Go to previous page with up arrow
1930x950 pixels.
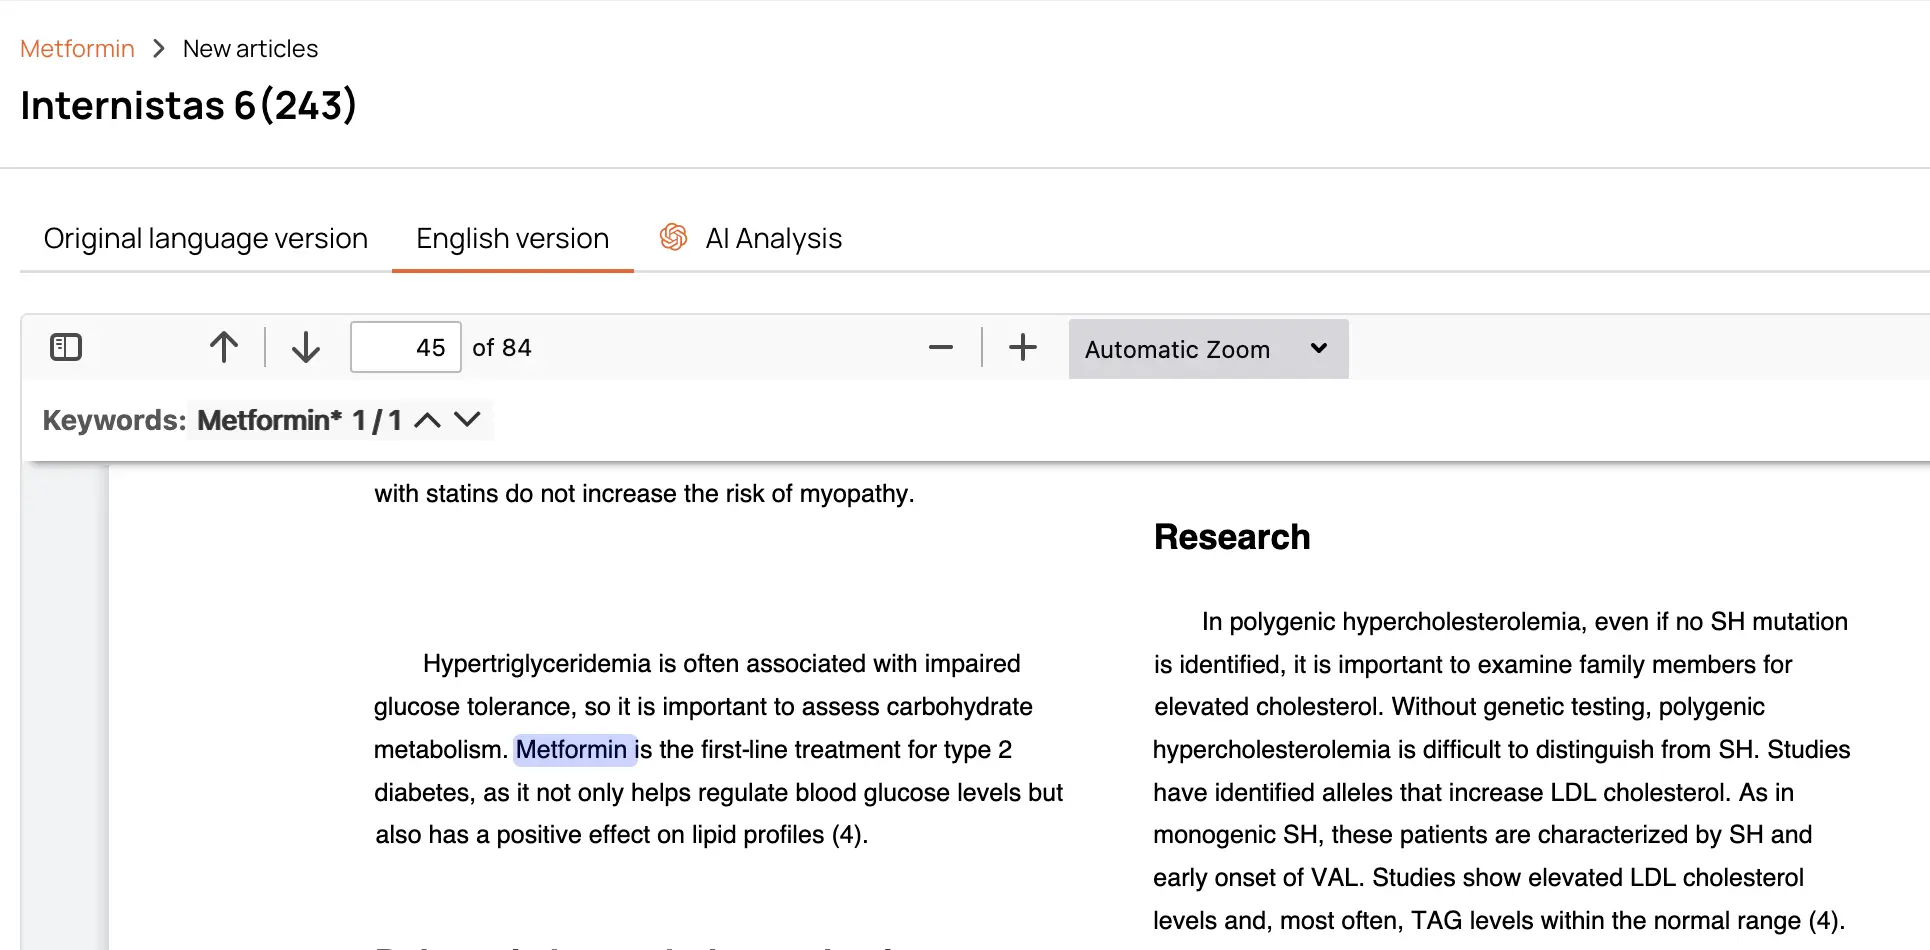pyautogui.click(x=224, y=347)
